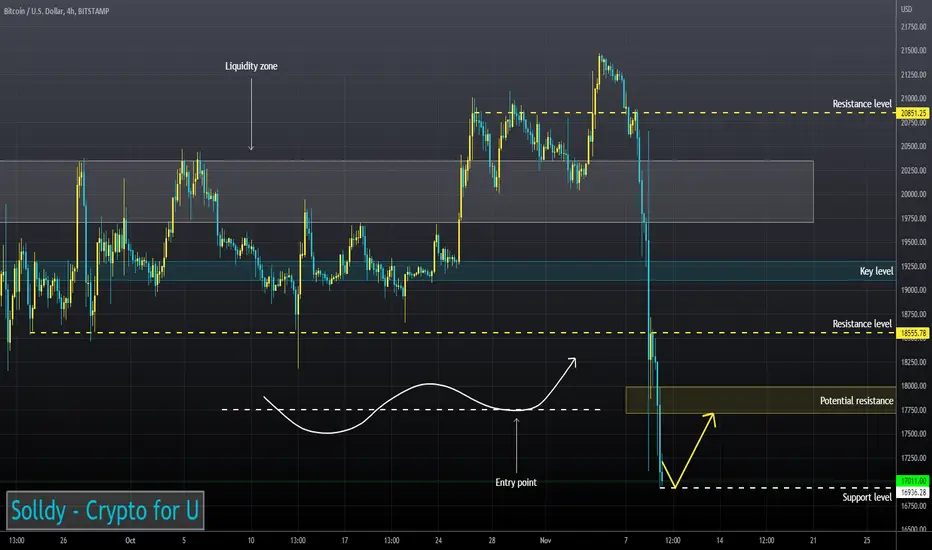932x550 pixels.
Task: Click the '26' date on time axis
Action: pos(64,540)
